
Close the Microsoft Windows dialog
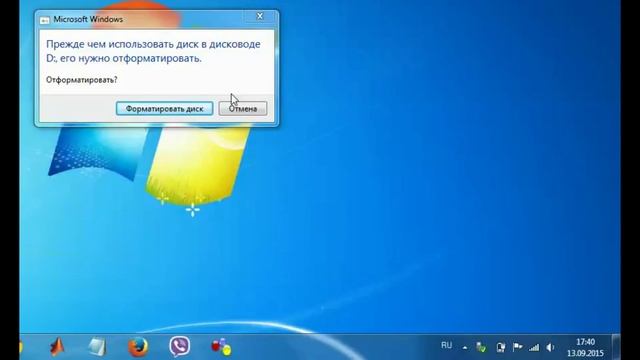coord(260,17)
